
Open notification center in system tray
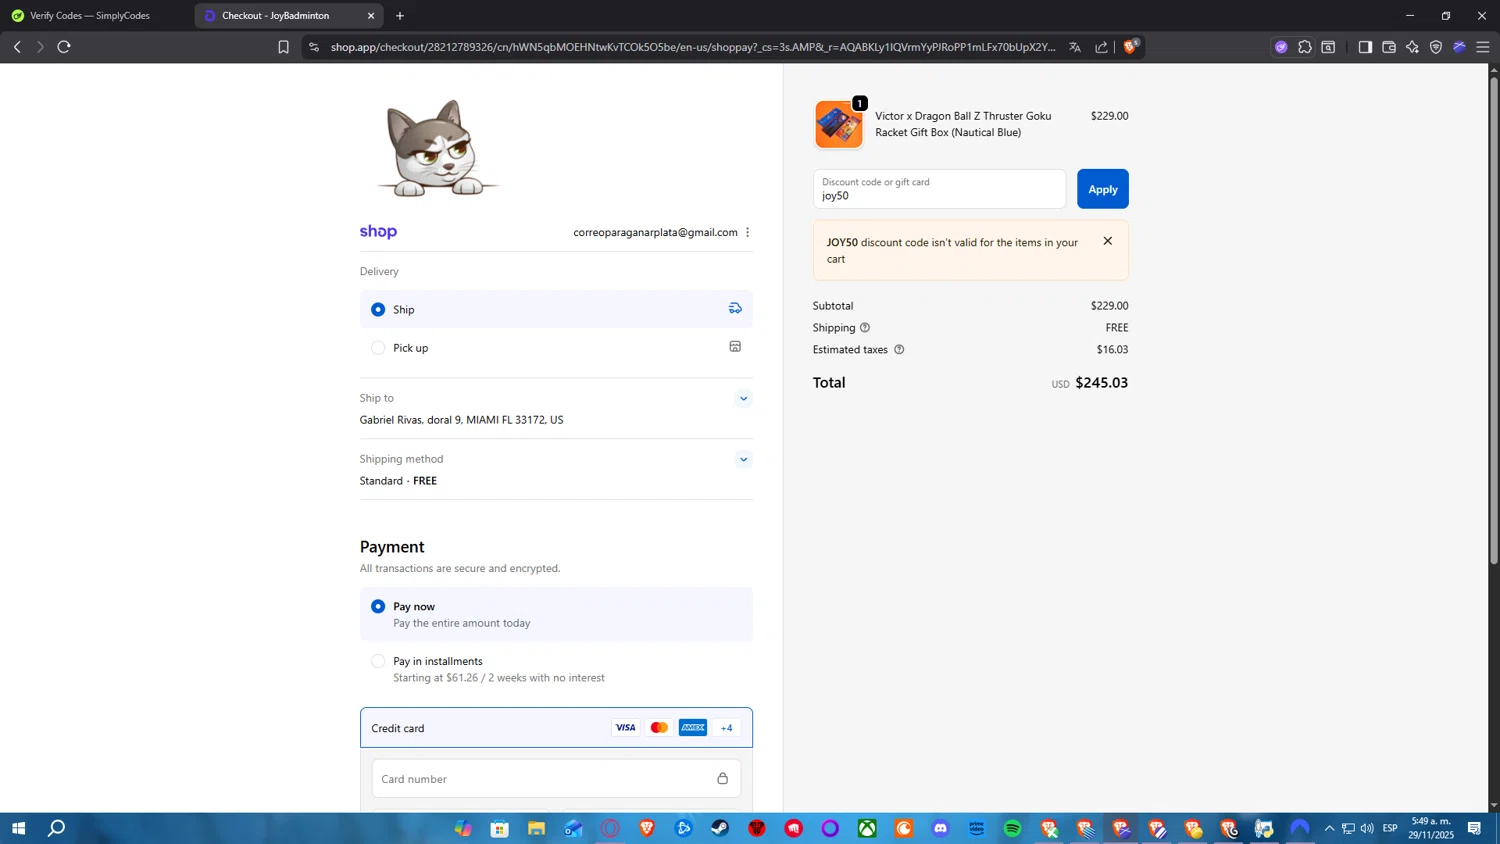click(x=1475, y=828)
